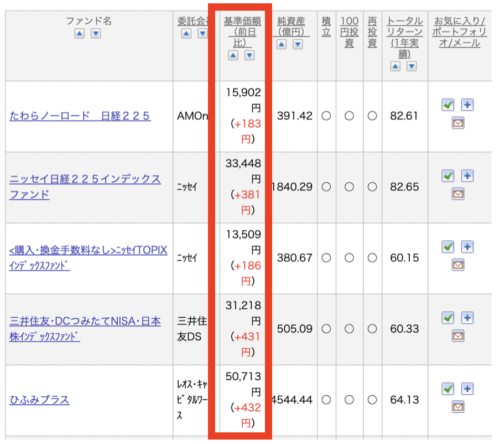The height and width of the screenshot is (444, 500).
Task: Add ひふみプラス to portfolio with plus icon
Action: pyautogui.click(x=467, y=389)
